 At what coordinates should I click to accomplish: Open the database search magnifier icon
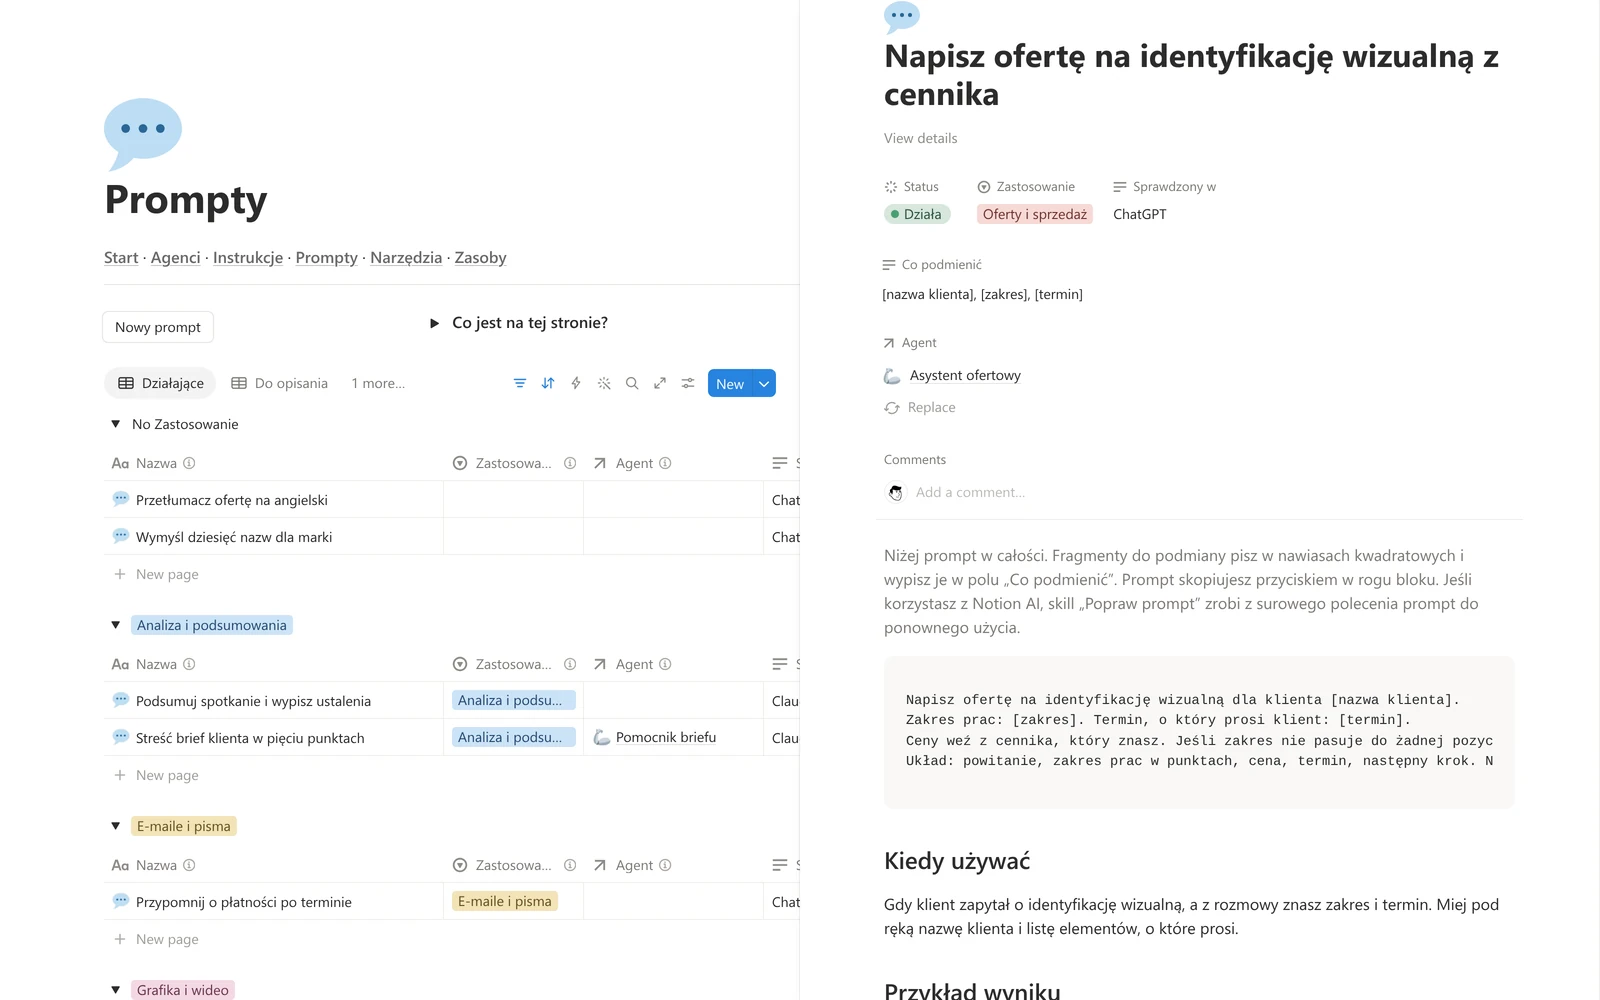click(632, 383)
